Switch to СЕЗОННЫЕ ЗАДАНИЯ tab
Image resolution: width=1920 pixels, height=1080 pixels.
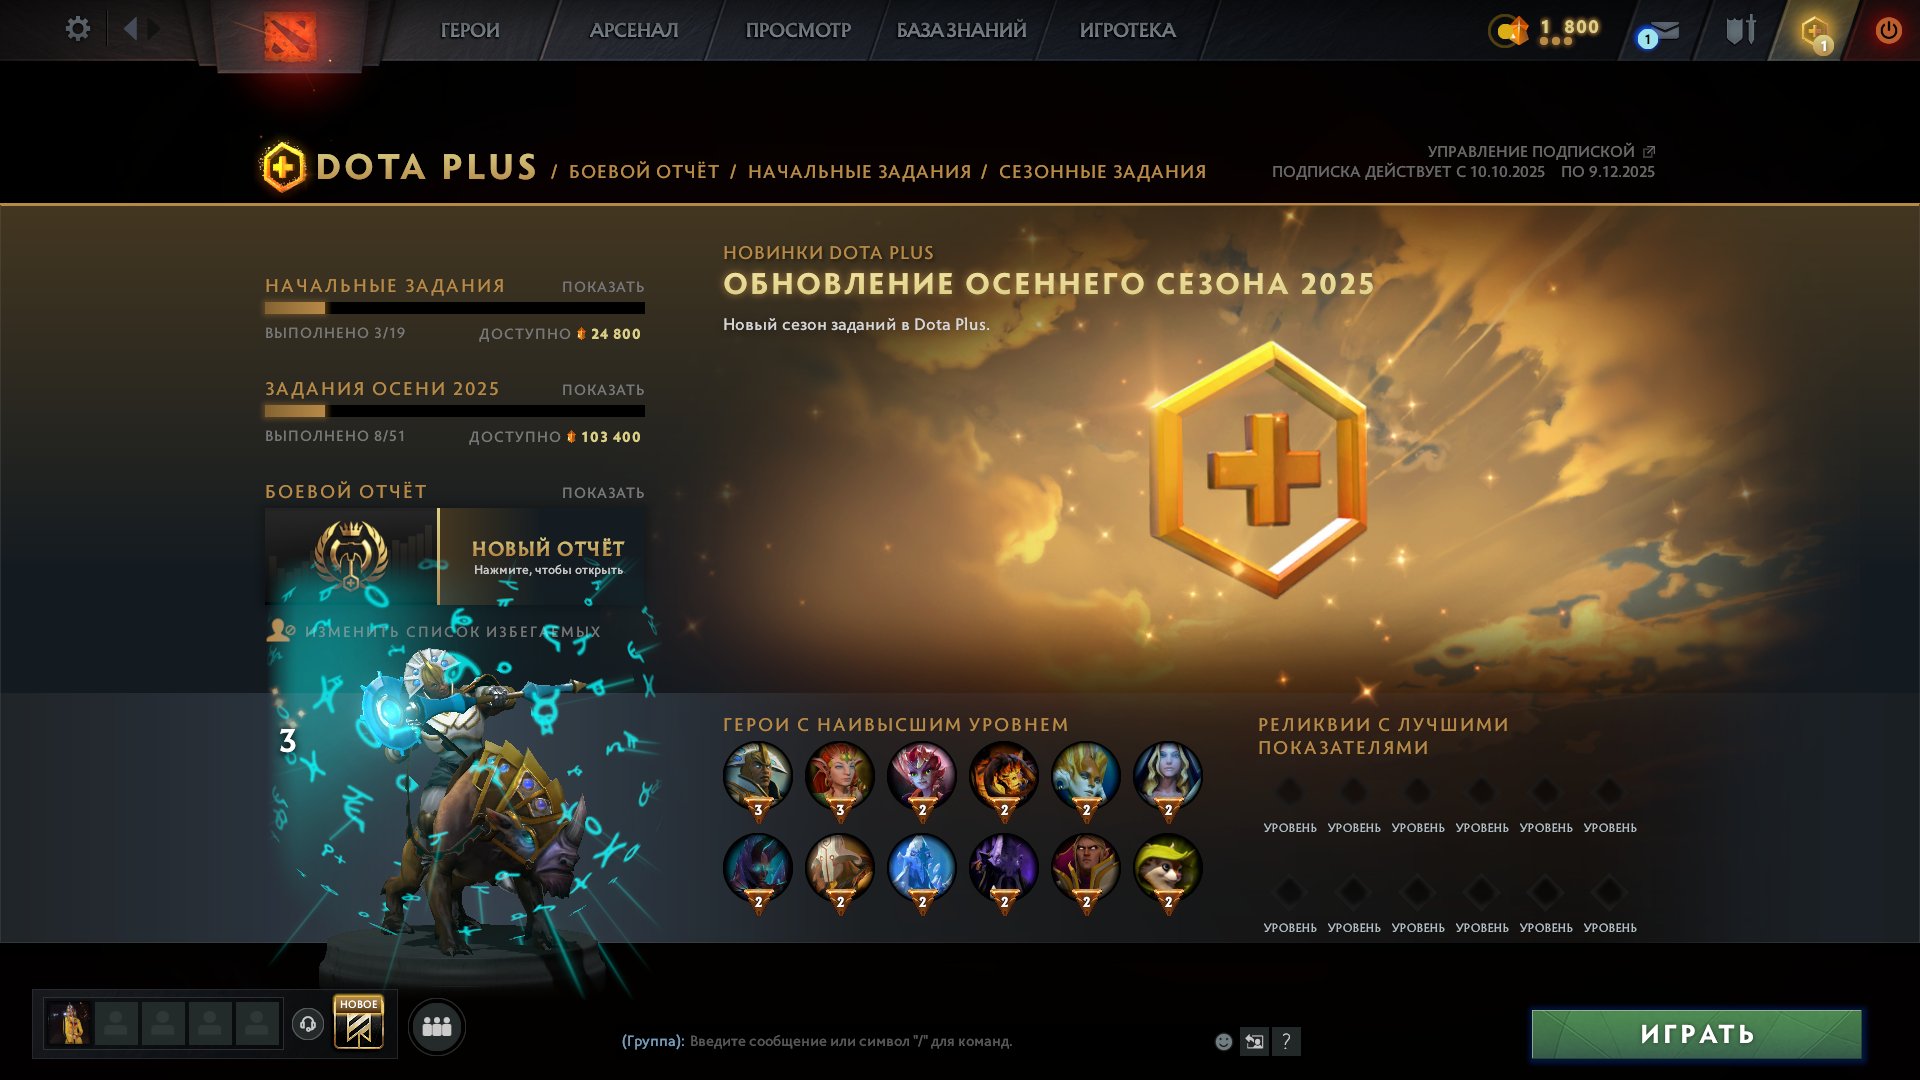click(1102, 171)
